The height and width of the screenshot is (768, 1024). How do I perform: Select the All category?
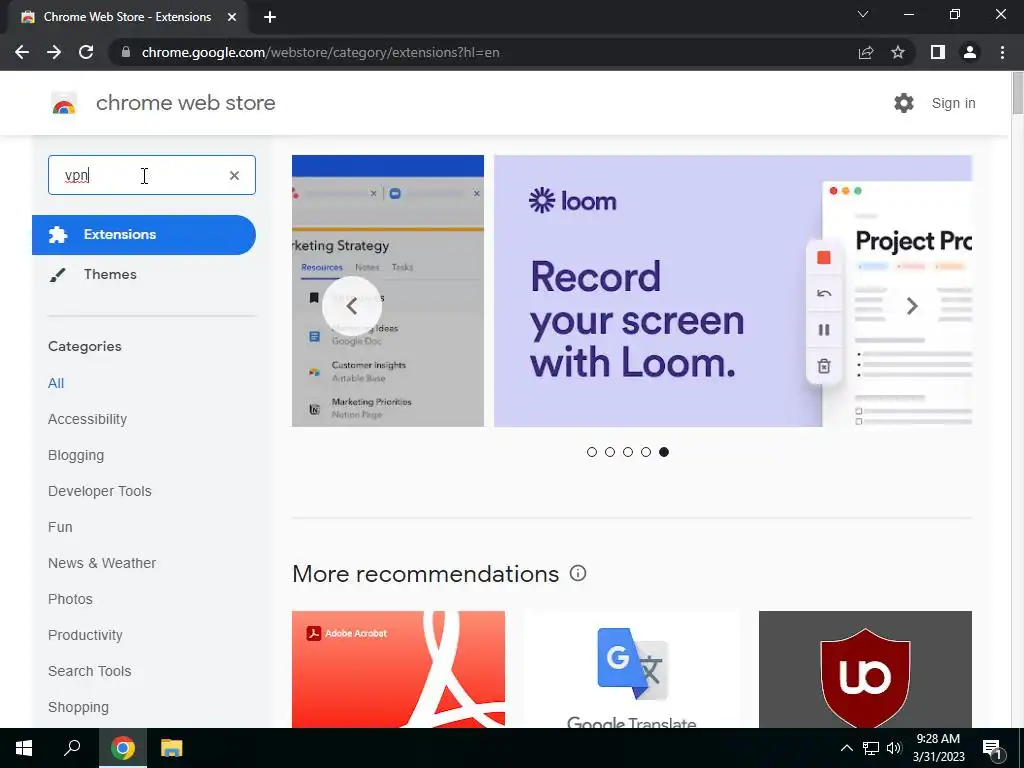click(56, 383)
